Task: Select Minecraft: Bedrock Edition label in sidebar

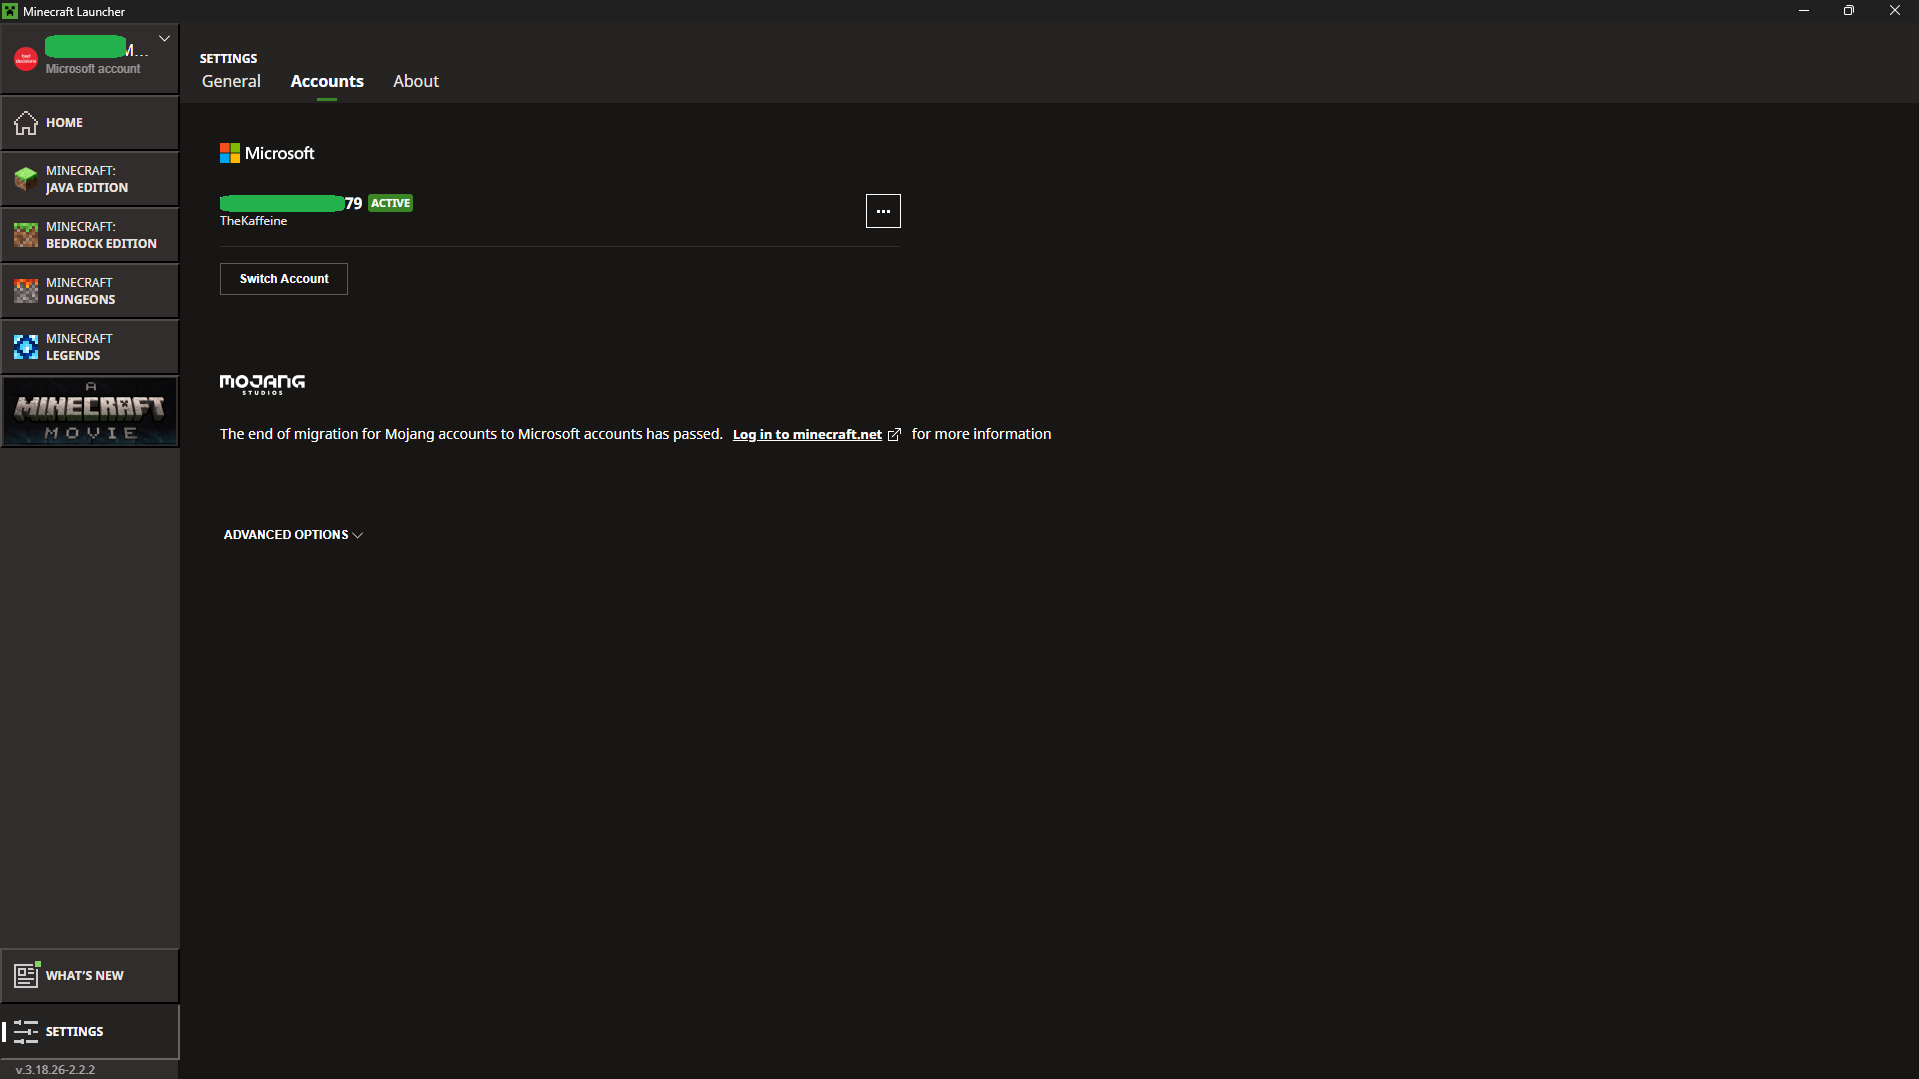Action: point(101,235)
